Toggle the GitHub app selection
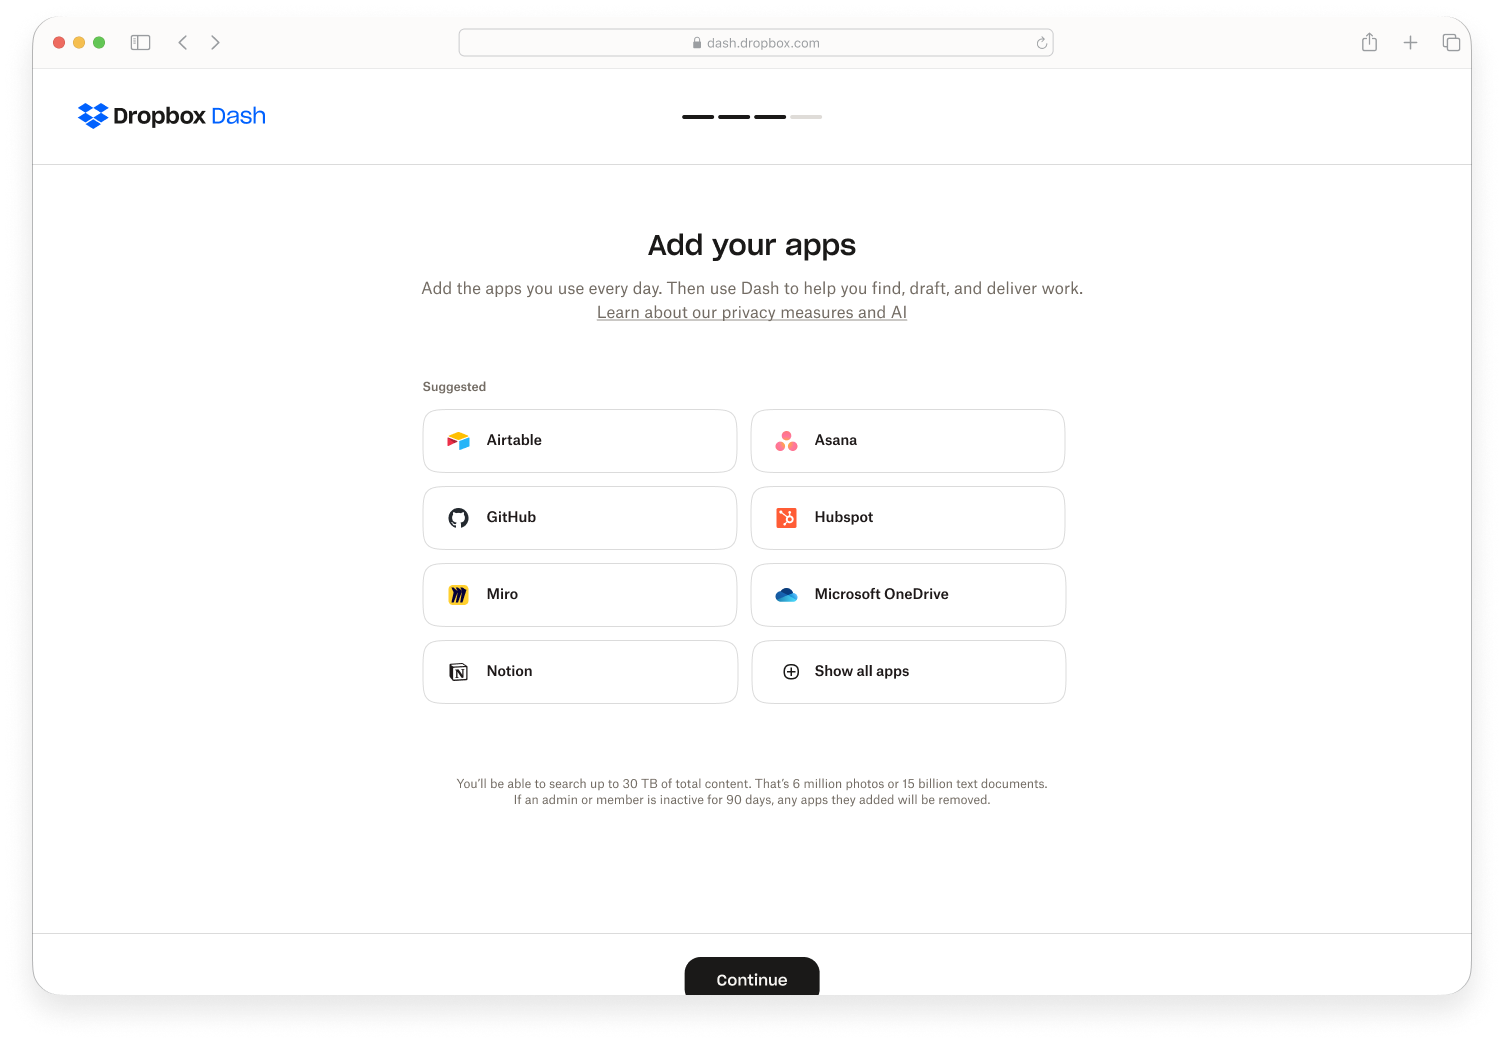 click(579, 517)
